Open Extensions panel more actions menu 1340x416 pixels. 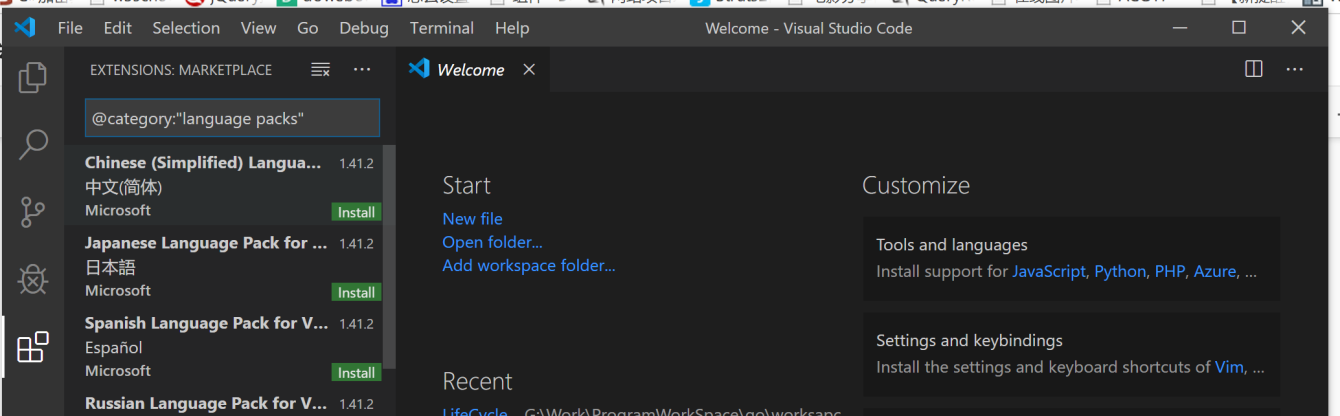[362, 70]
